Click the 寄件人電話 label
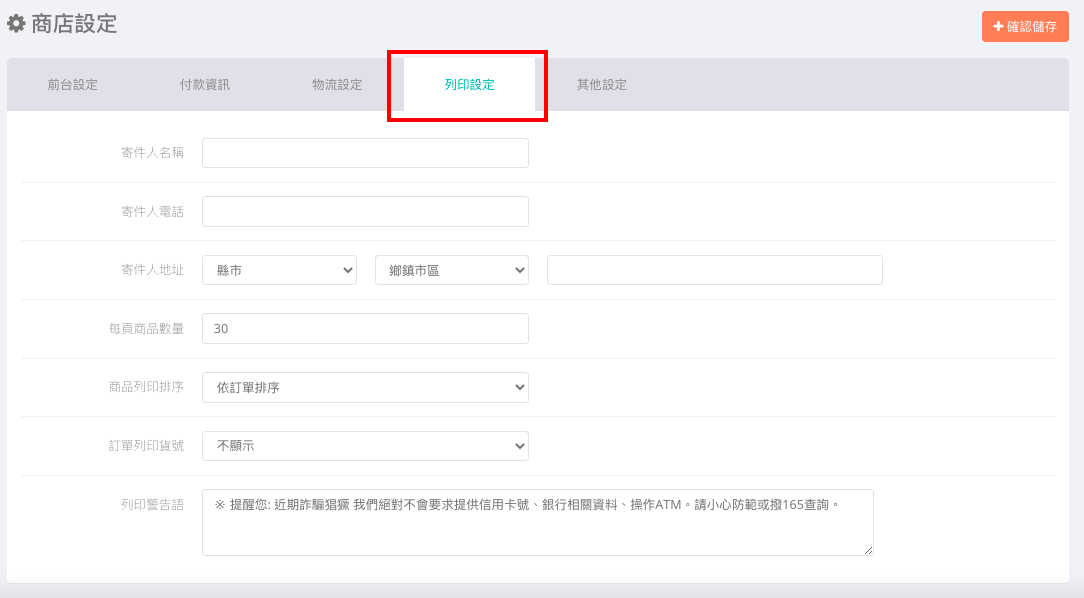Image resolution: width=1084 pixels, height=598 pixels. click(152, 212)
